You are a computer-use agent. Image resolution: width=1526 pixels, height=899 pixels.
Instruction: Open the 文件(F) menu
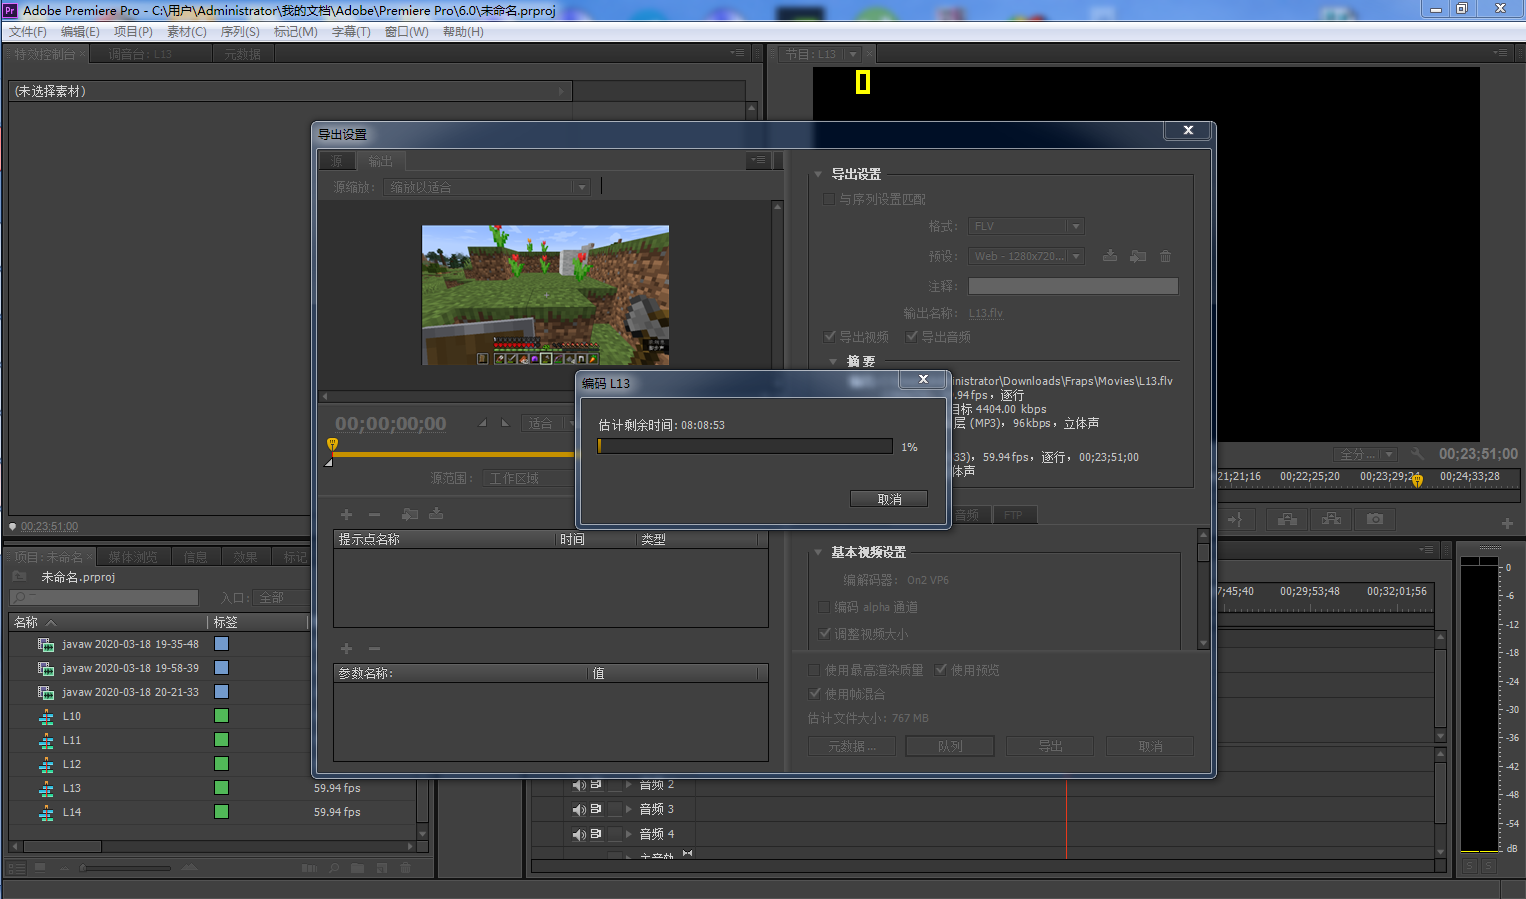coord(28,32)
